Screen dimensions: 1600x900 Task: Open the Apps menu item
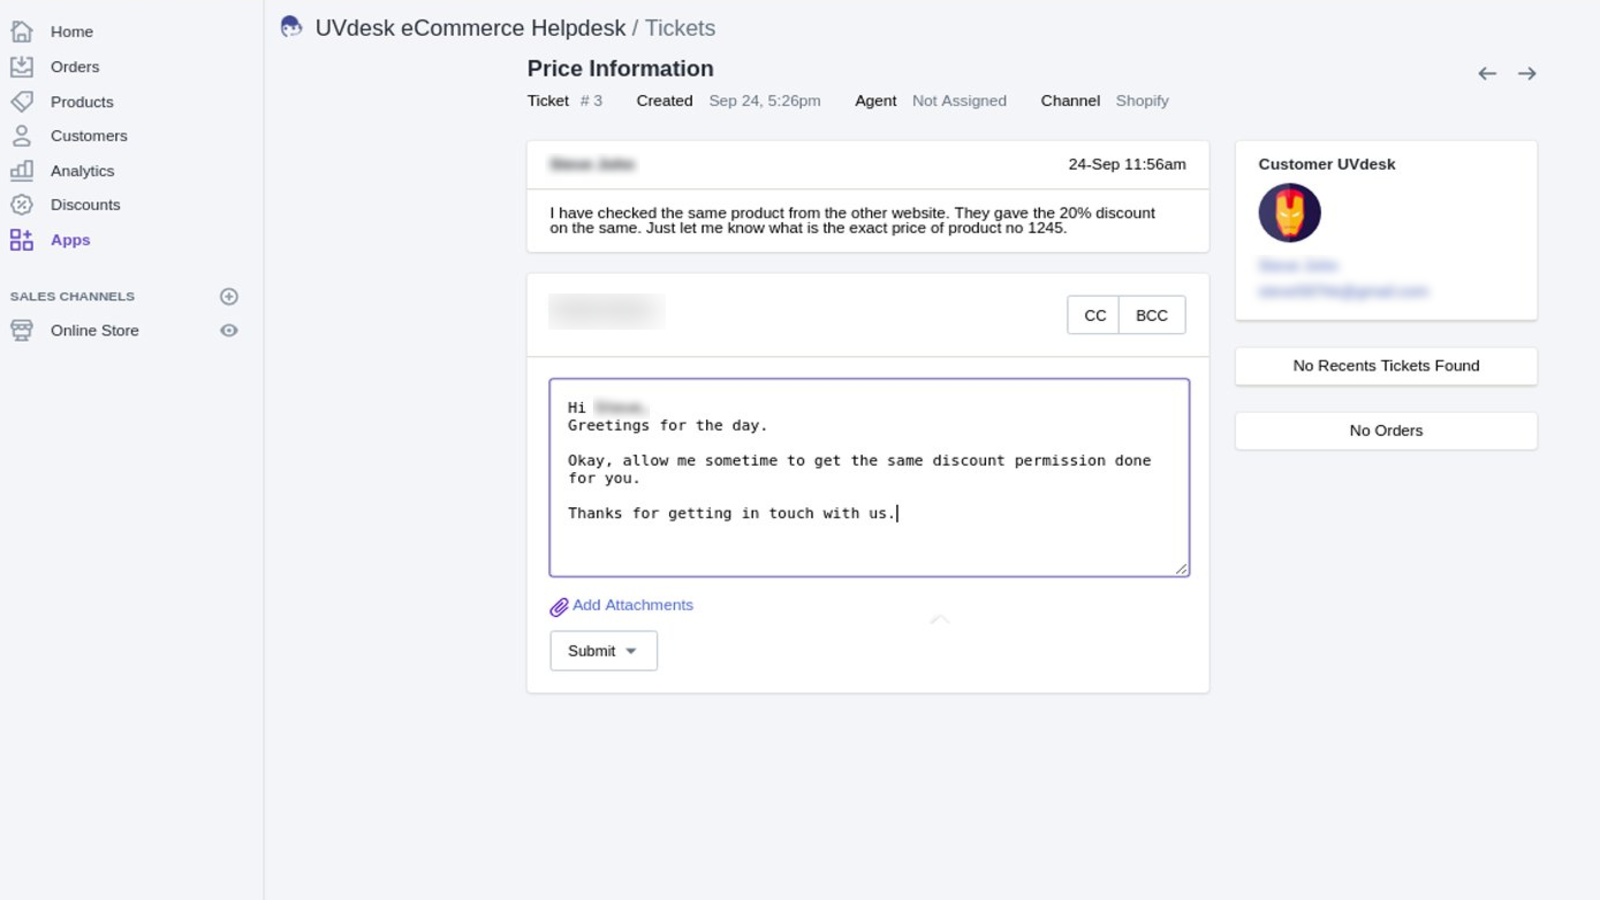pyautogui.click(x=69, y=239)
